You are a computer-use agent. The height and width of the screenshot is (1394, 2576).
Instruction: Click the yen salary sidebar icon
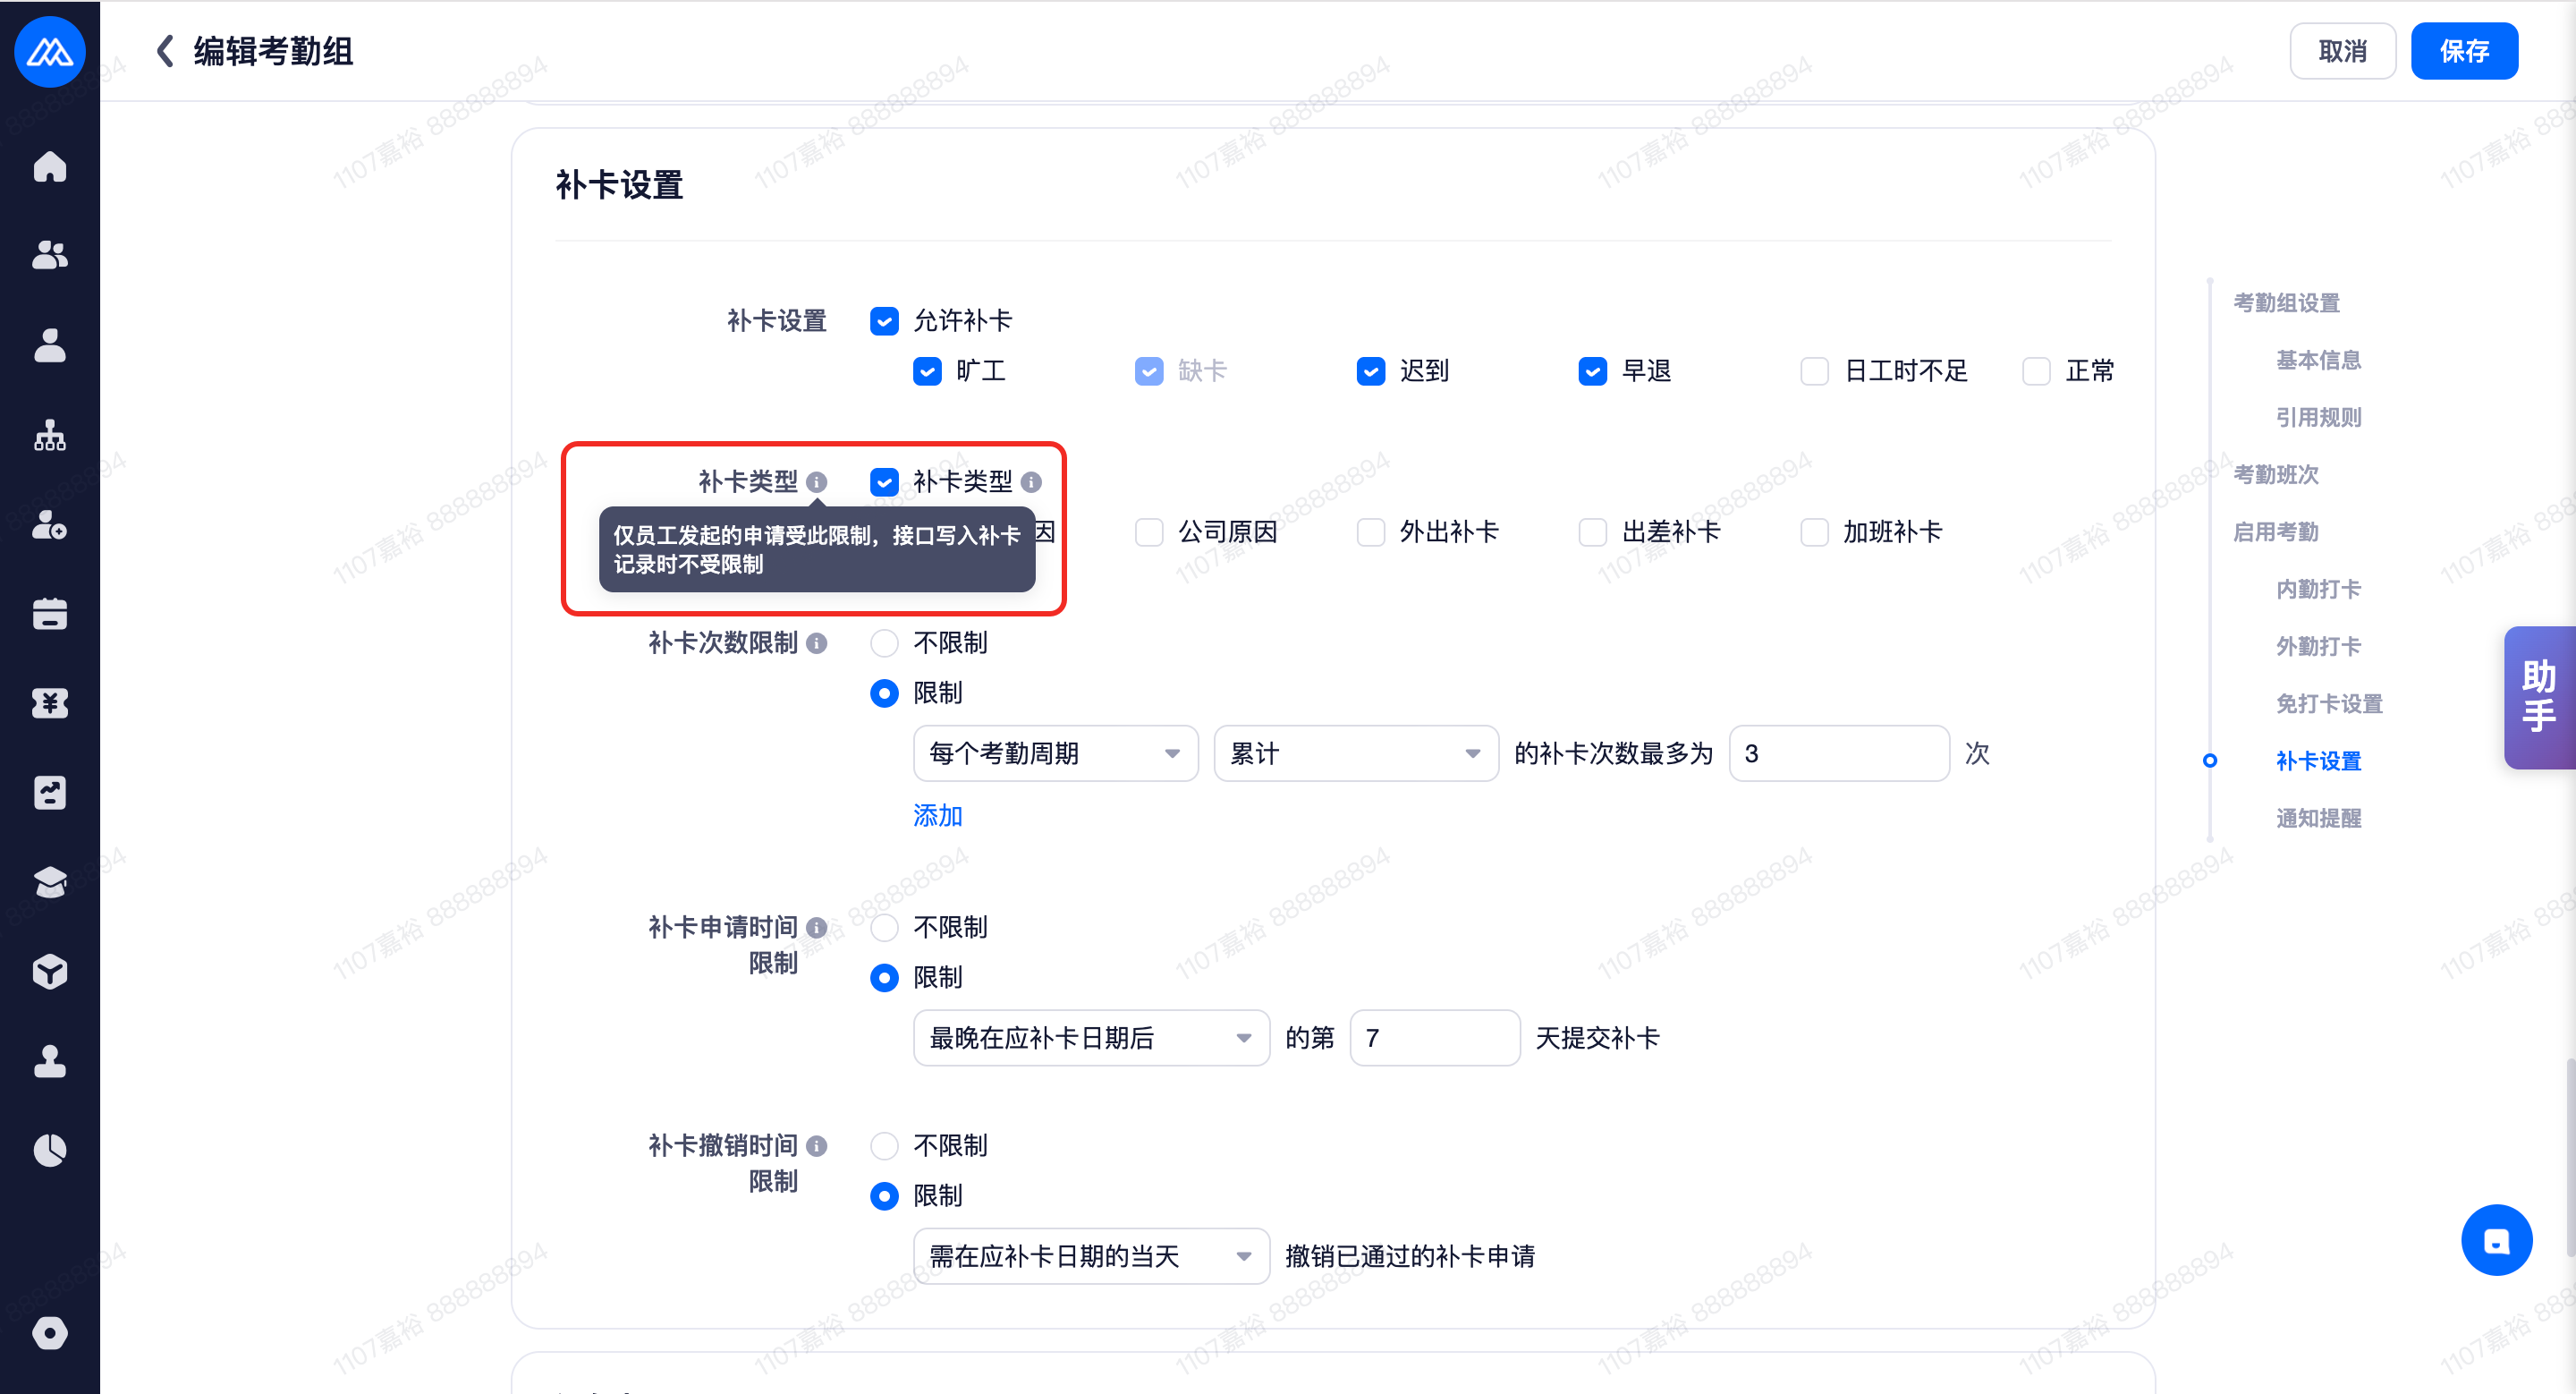click(49, 703)
